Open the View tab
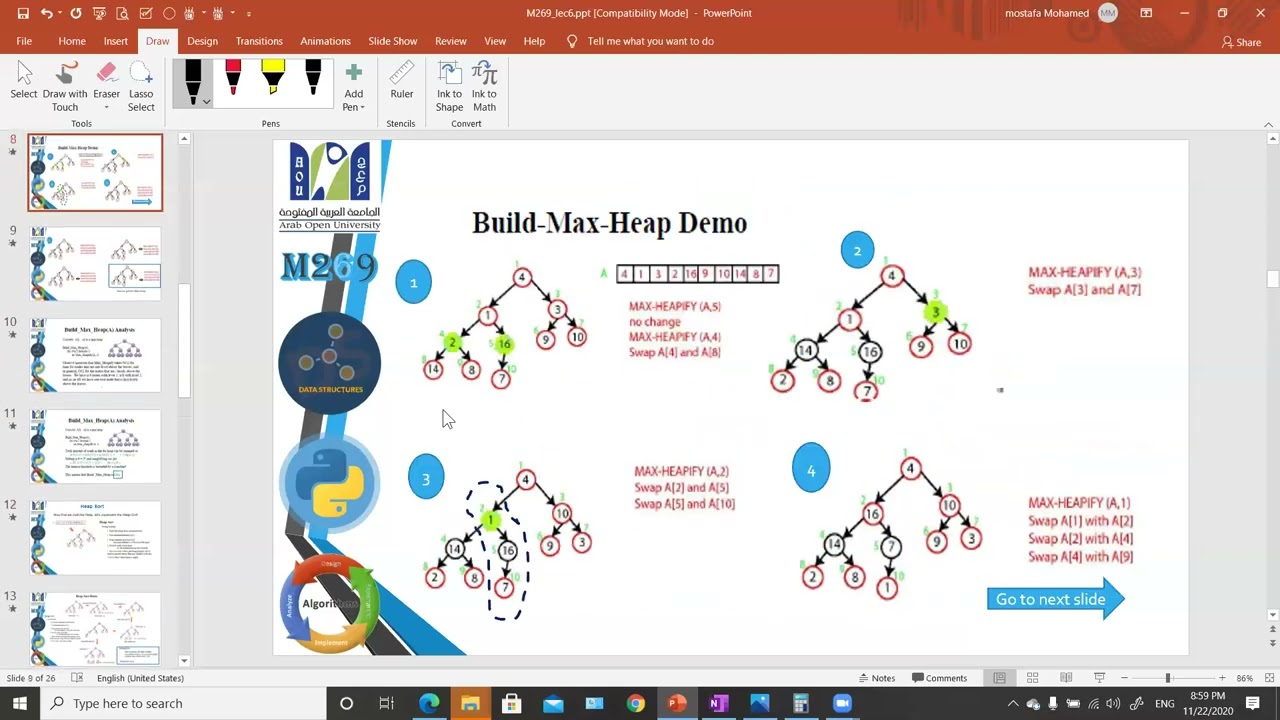This screenshot has height=720, width=1280. (495, 41)
